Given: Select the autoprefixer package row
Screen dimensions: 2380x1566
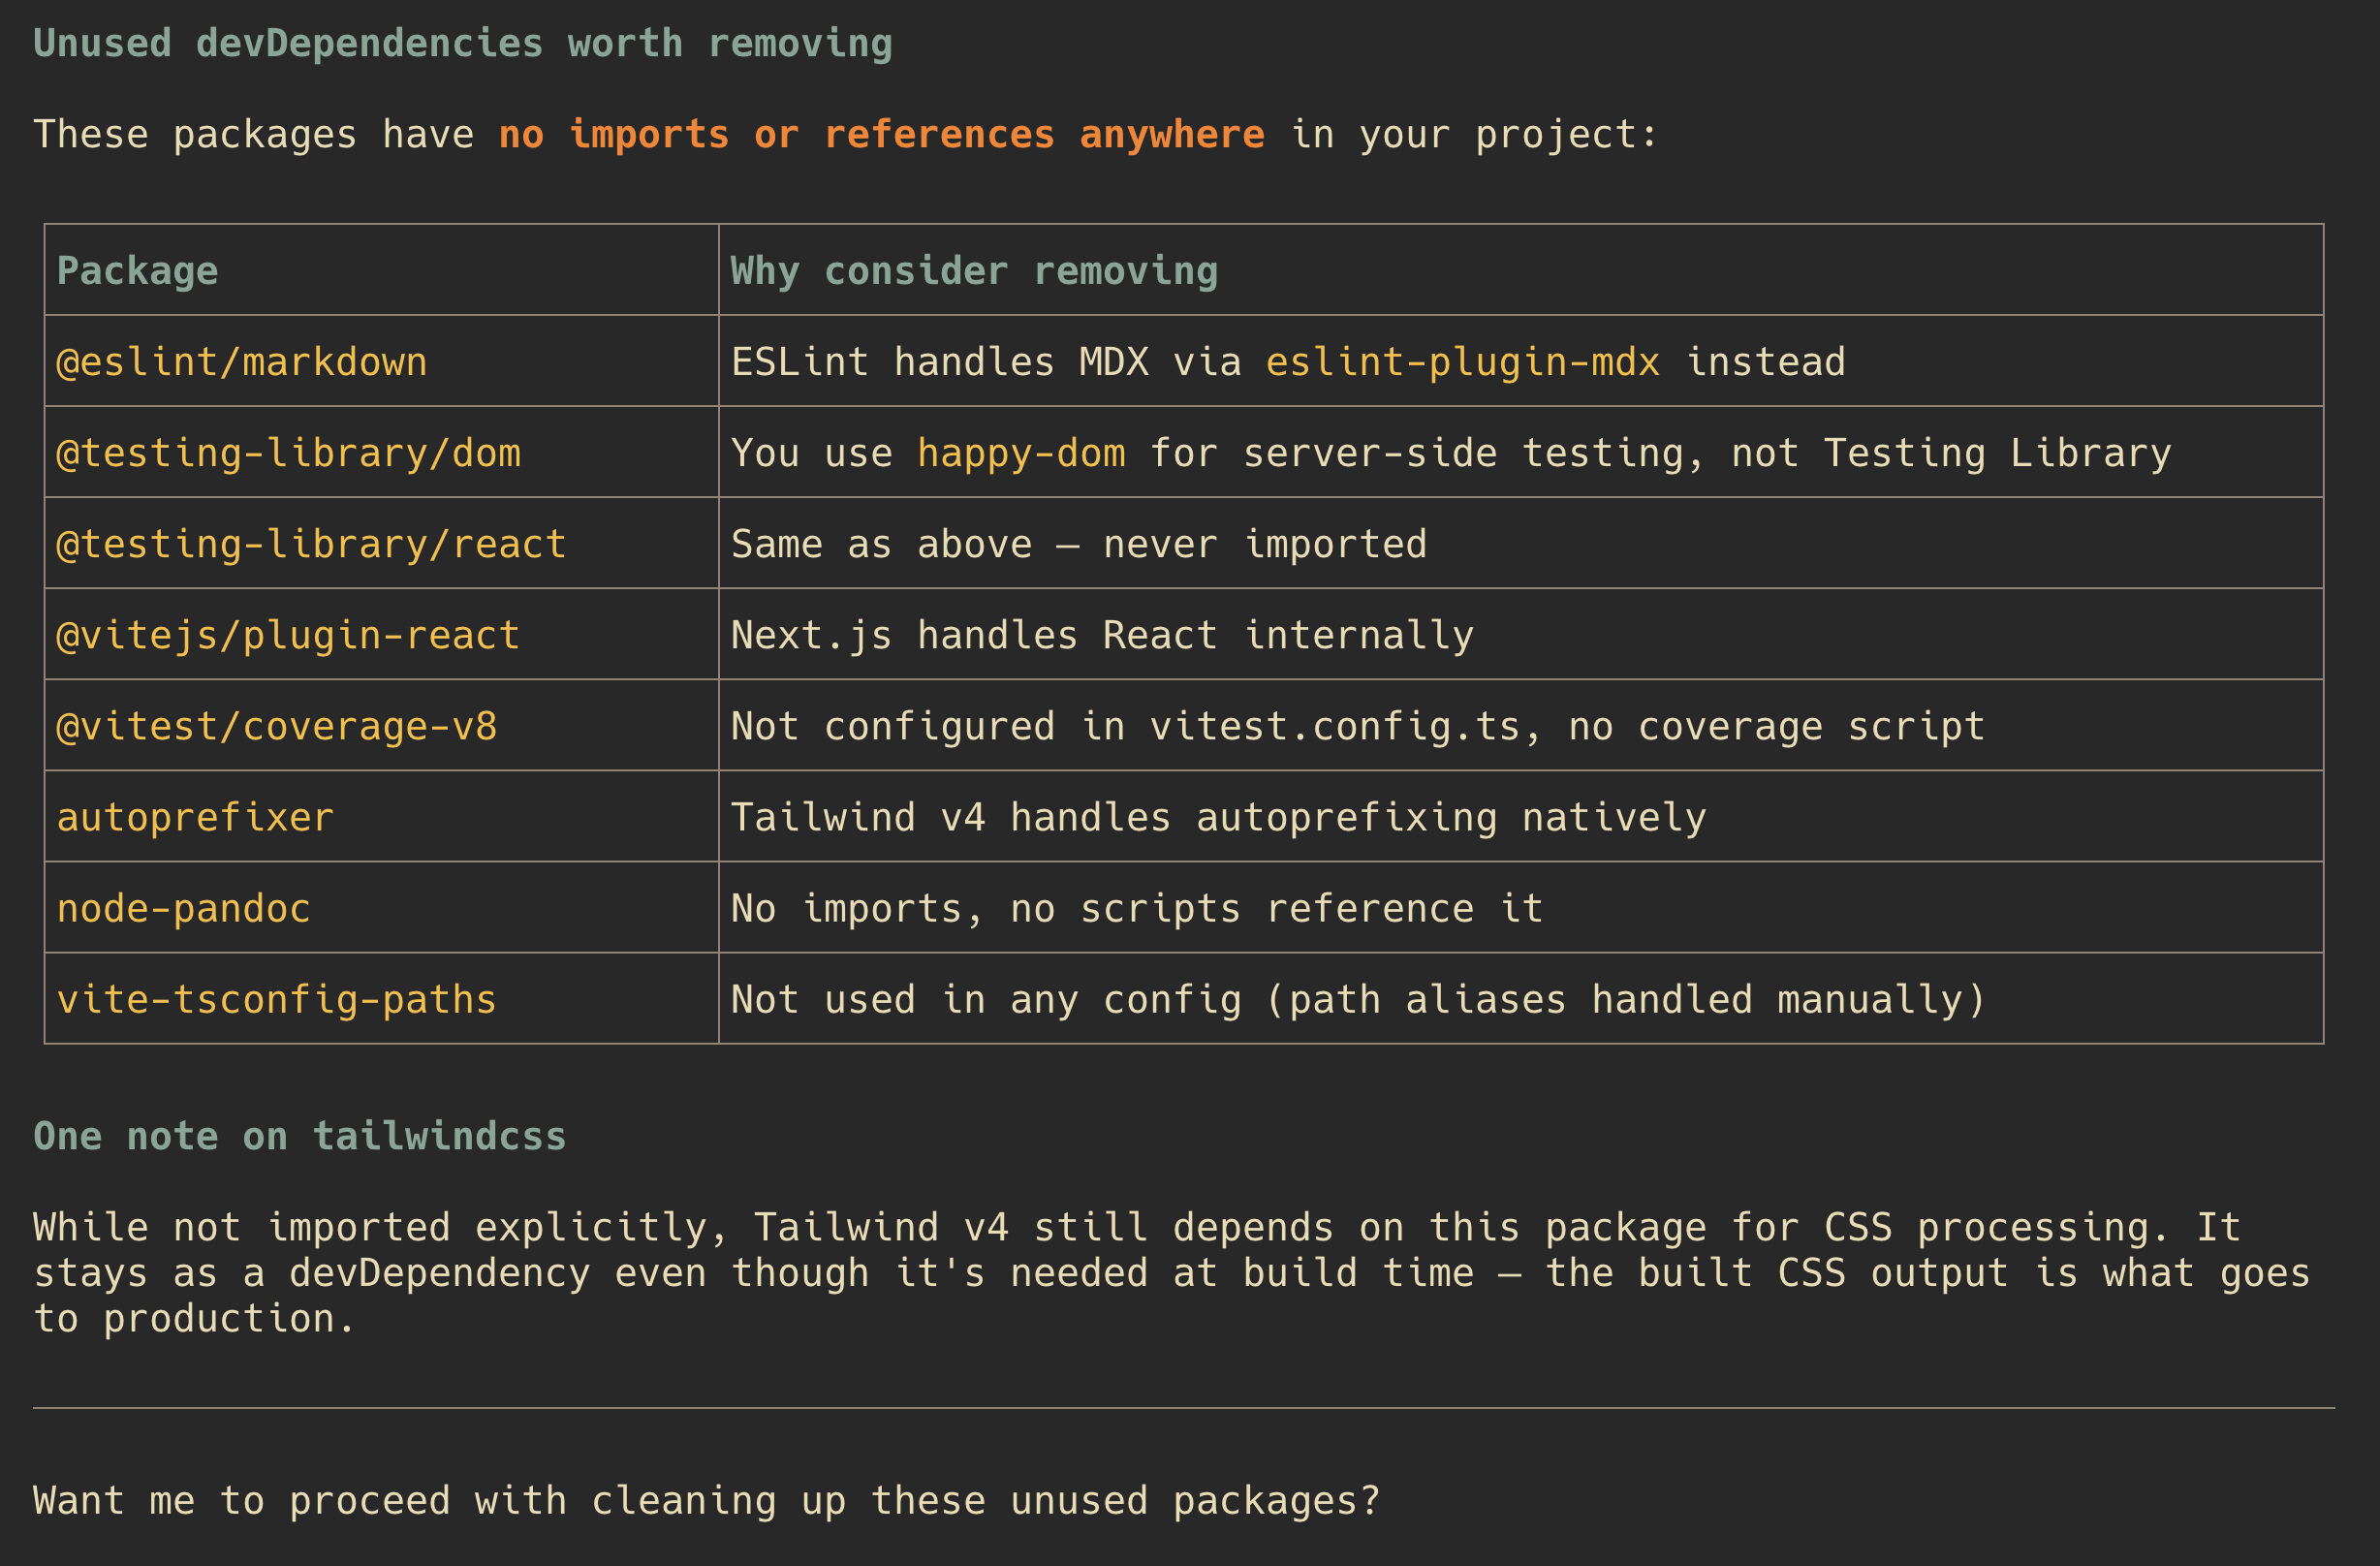Looking at the screenshot, I should (x=1184, y=817).
